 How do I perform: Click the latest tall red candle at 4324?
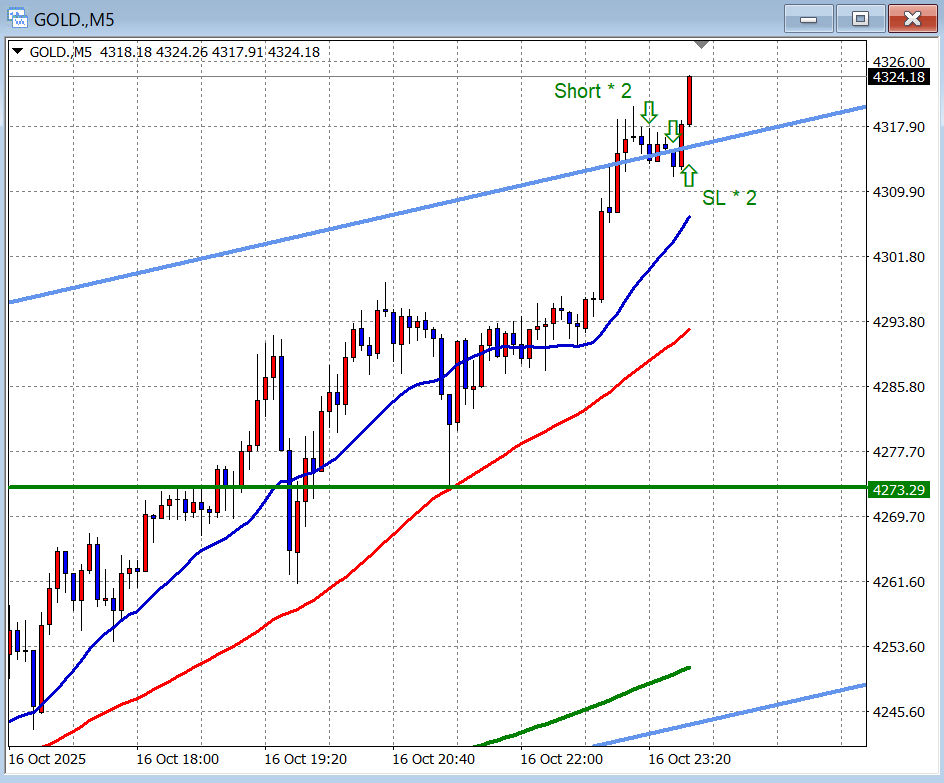point(689,100)
